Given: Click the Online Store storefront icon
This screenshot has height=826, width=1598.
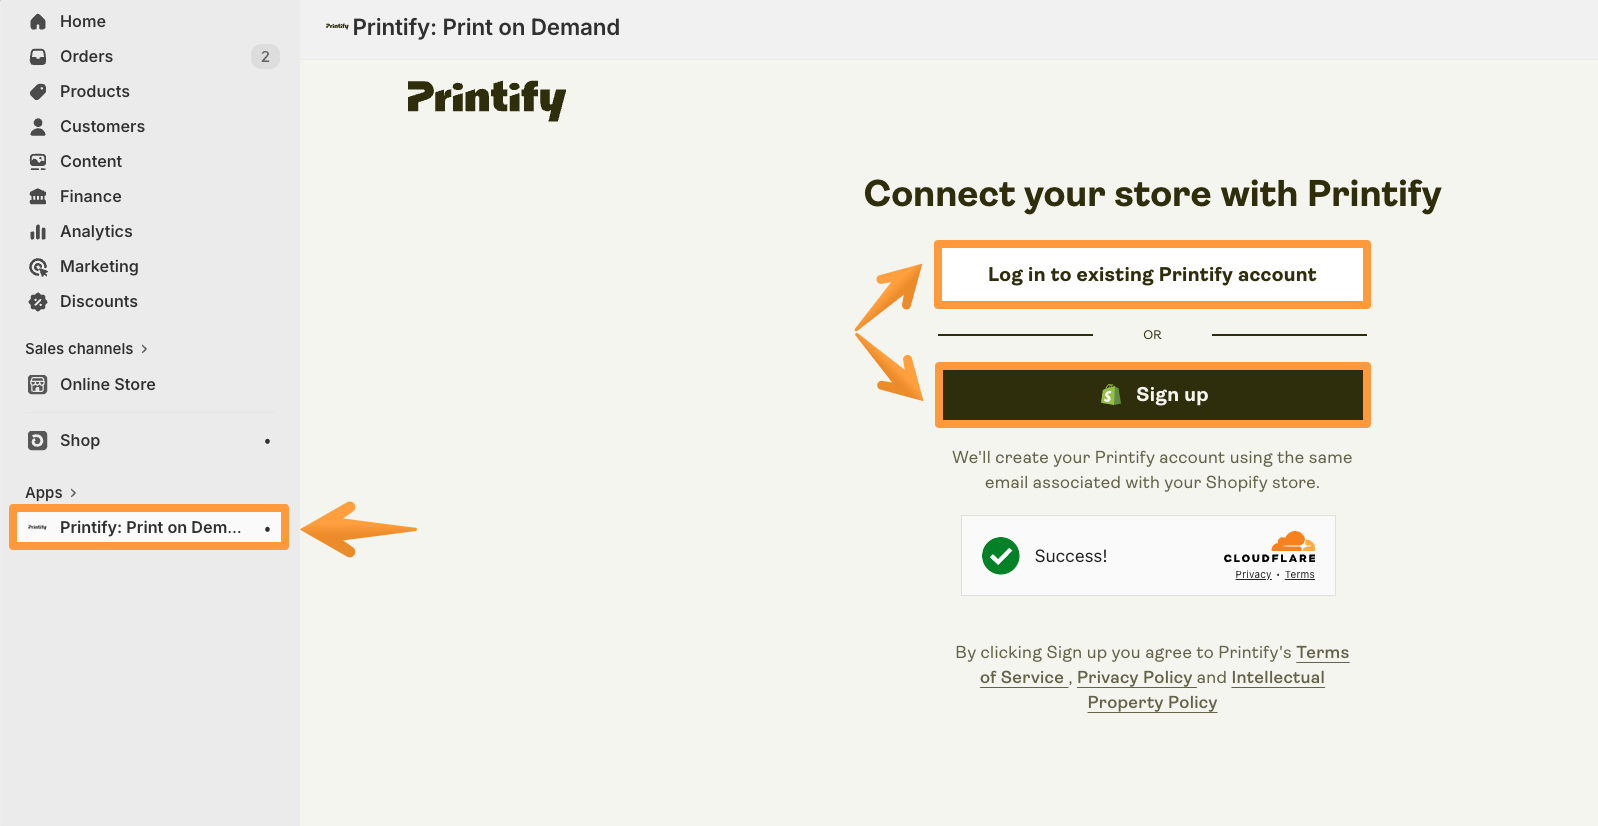Looking at the screenshot, I should click(37, 384).
